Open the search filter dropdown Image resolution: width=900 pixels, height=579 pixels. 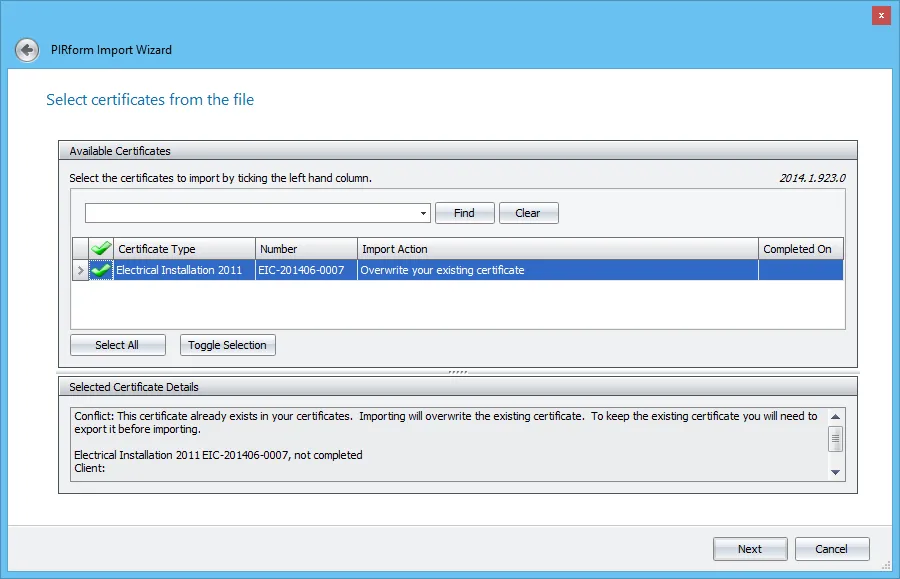point(425,212)
